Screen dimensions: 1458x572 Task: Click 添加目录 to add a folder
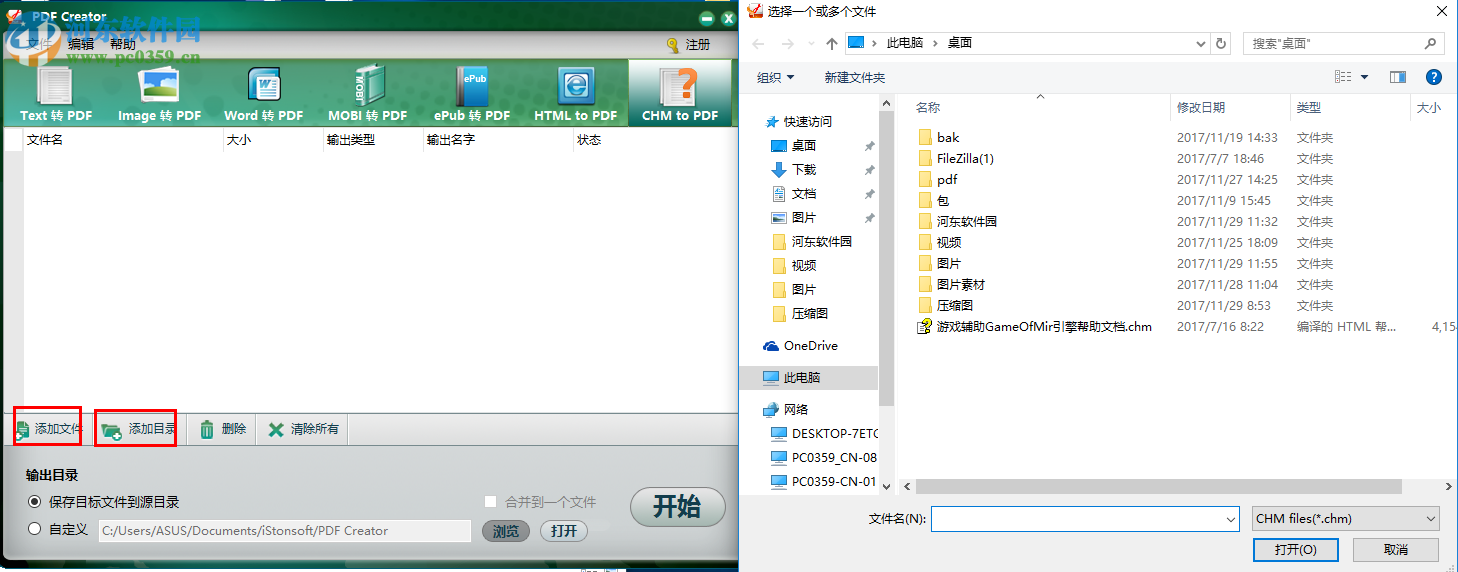pos(138,429)
